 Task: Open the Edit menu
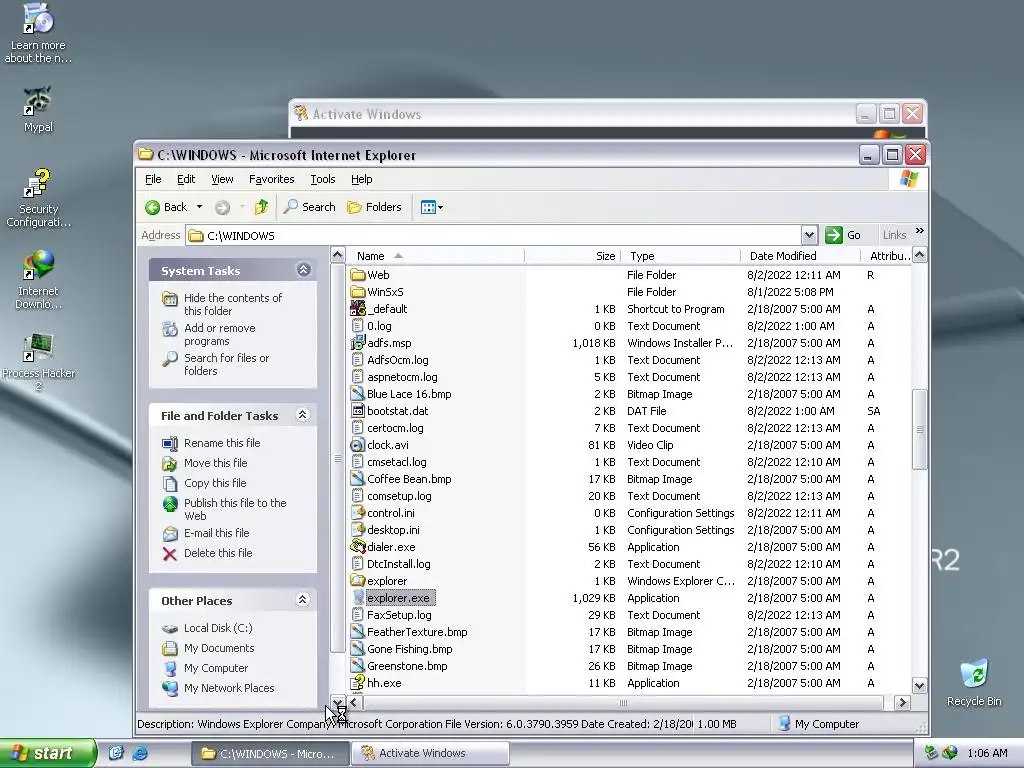point(185,179)
